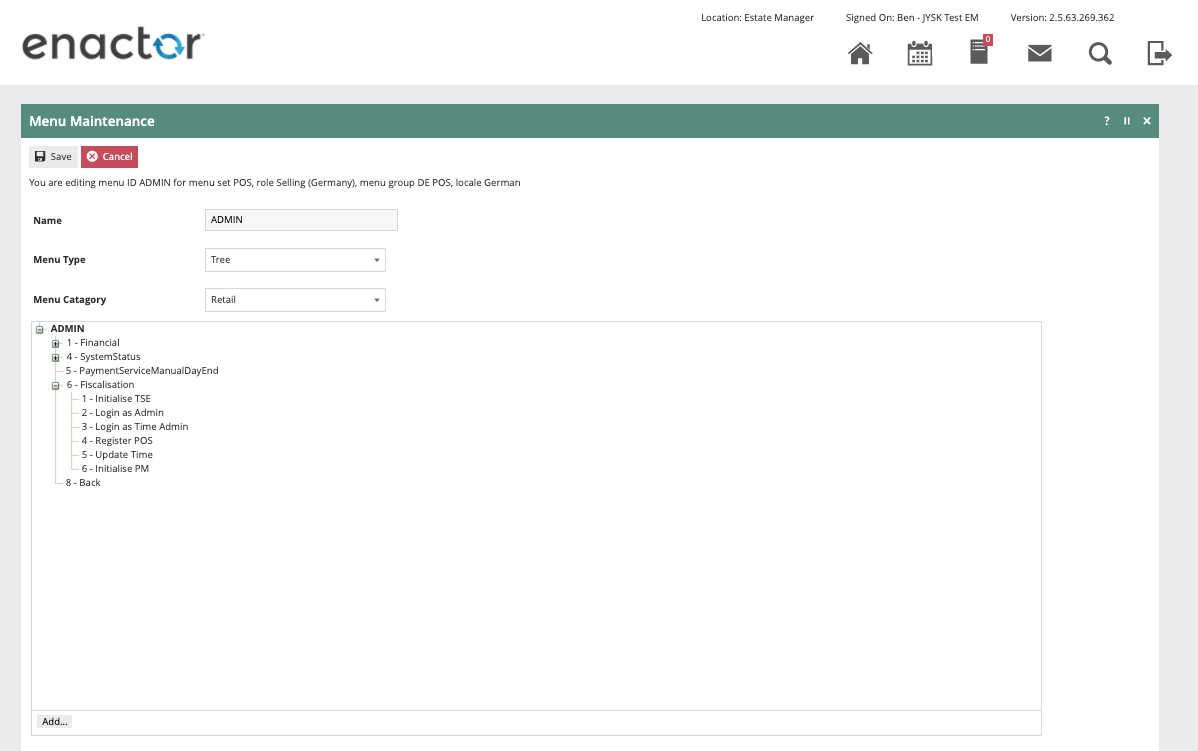1198x751 pixels.
Task: Pause Menu Maintenance panel icon
Action: pos(1127,121)
